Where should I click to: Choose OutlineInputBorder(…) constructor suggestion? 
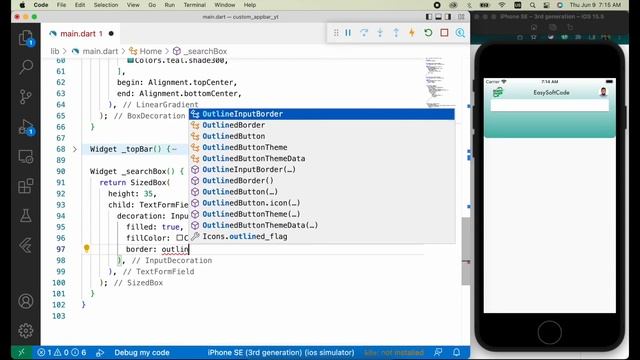(x=322, y=169)
